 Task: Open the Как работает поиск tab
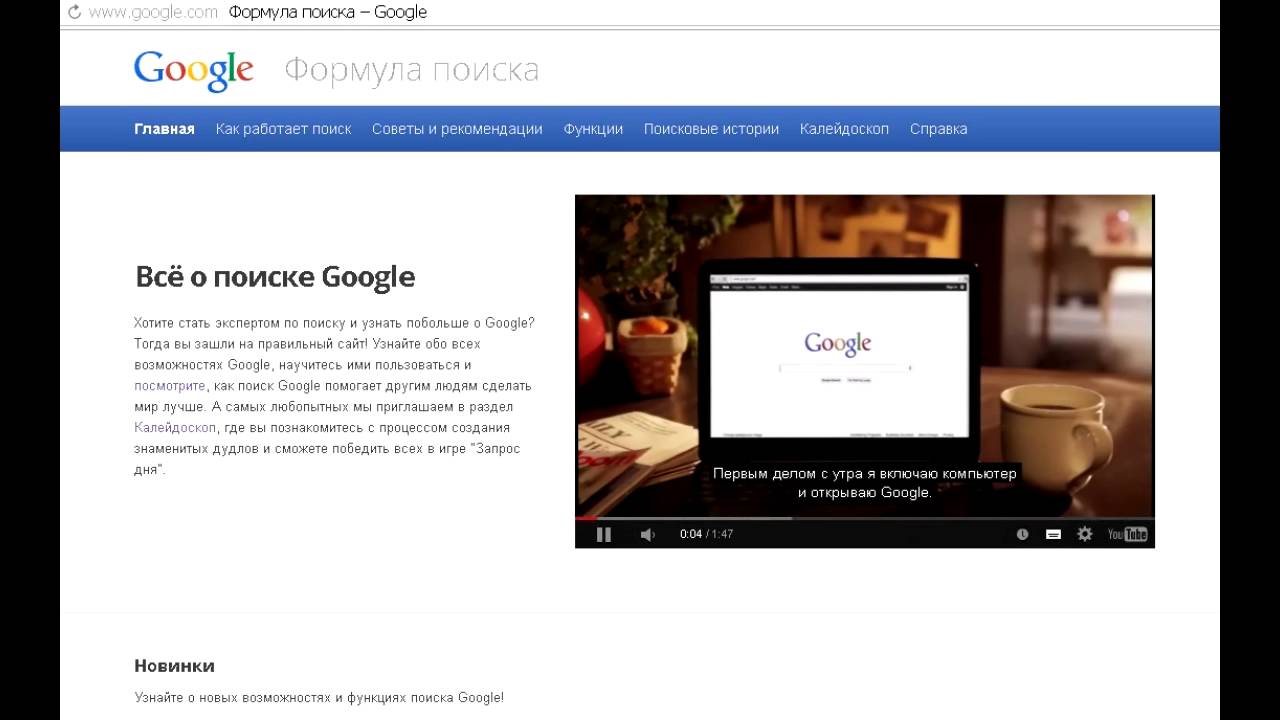tap(283, 129)
